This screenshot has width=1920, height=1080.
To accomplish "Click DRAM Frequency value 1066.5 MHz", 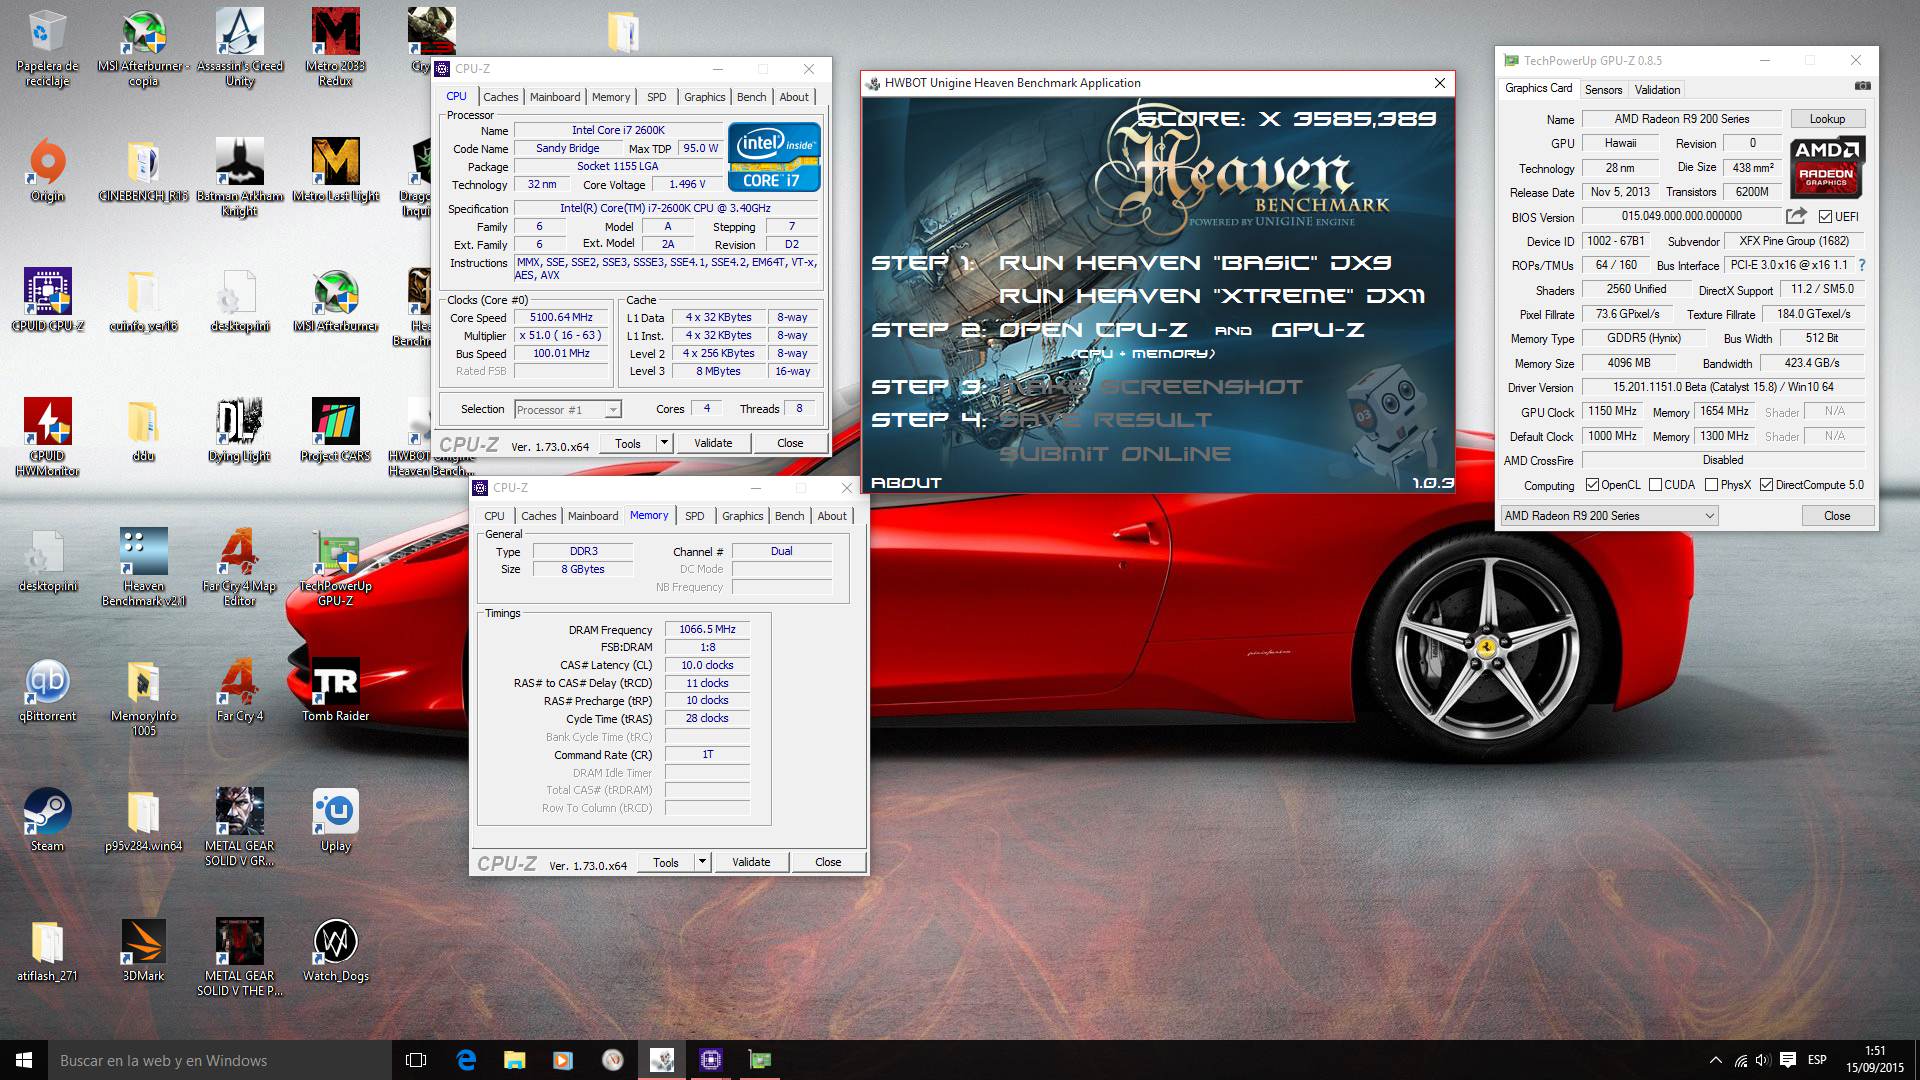I will [x=707, y=630].
